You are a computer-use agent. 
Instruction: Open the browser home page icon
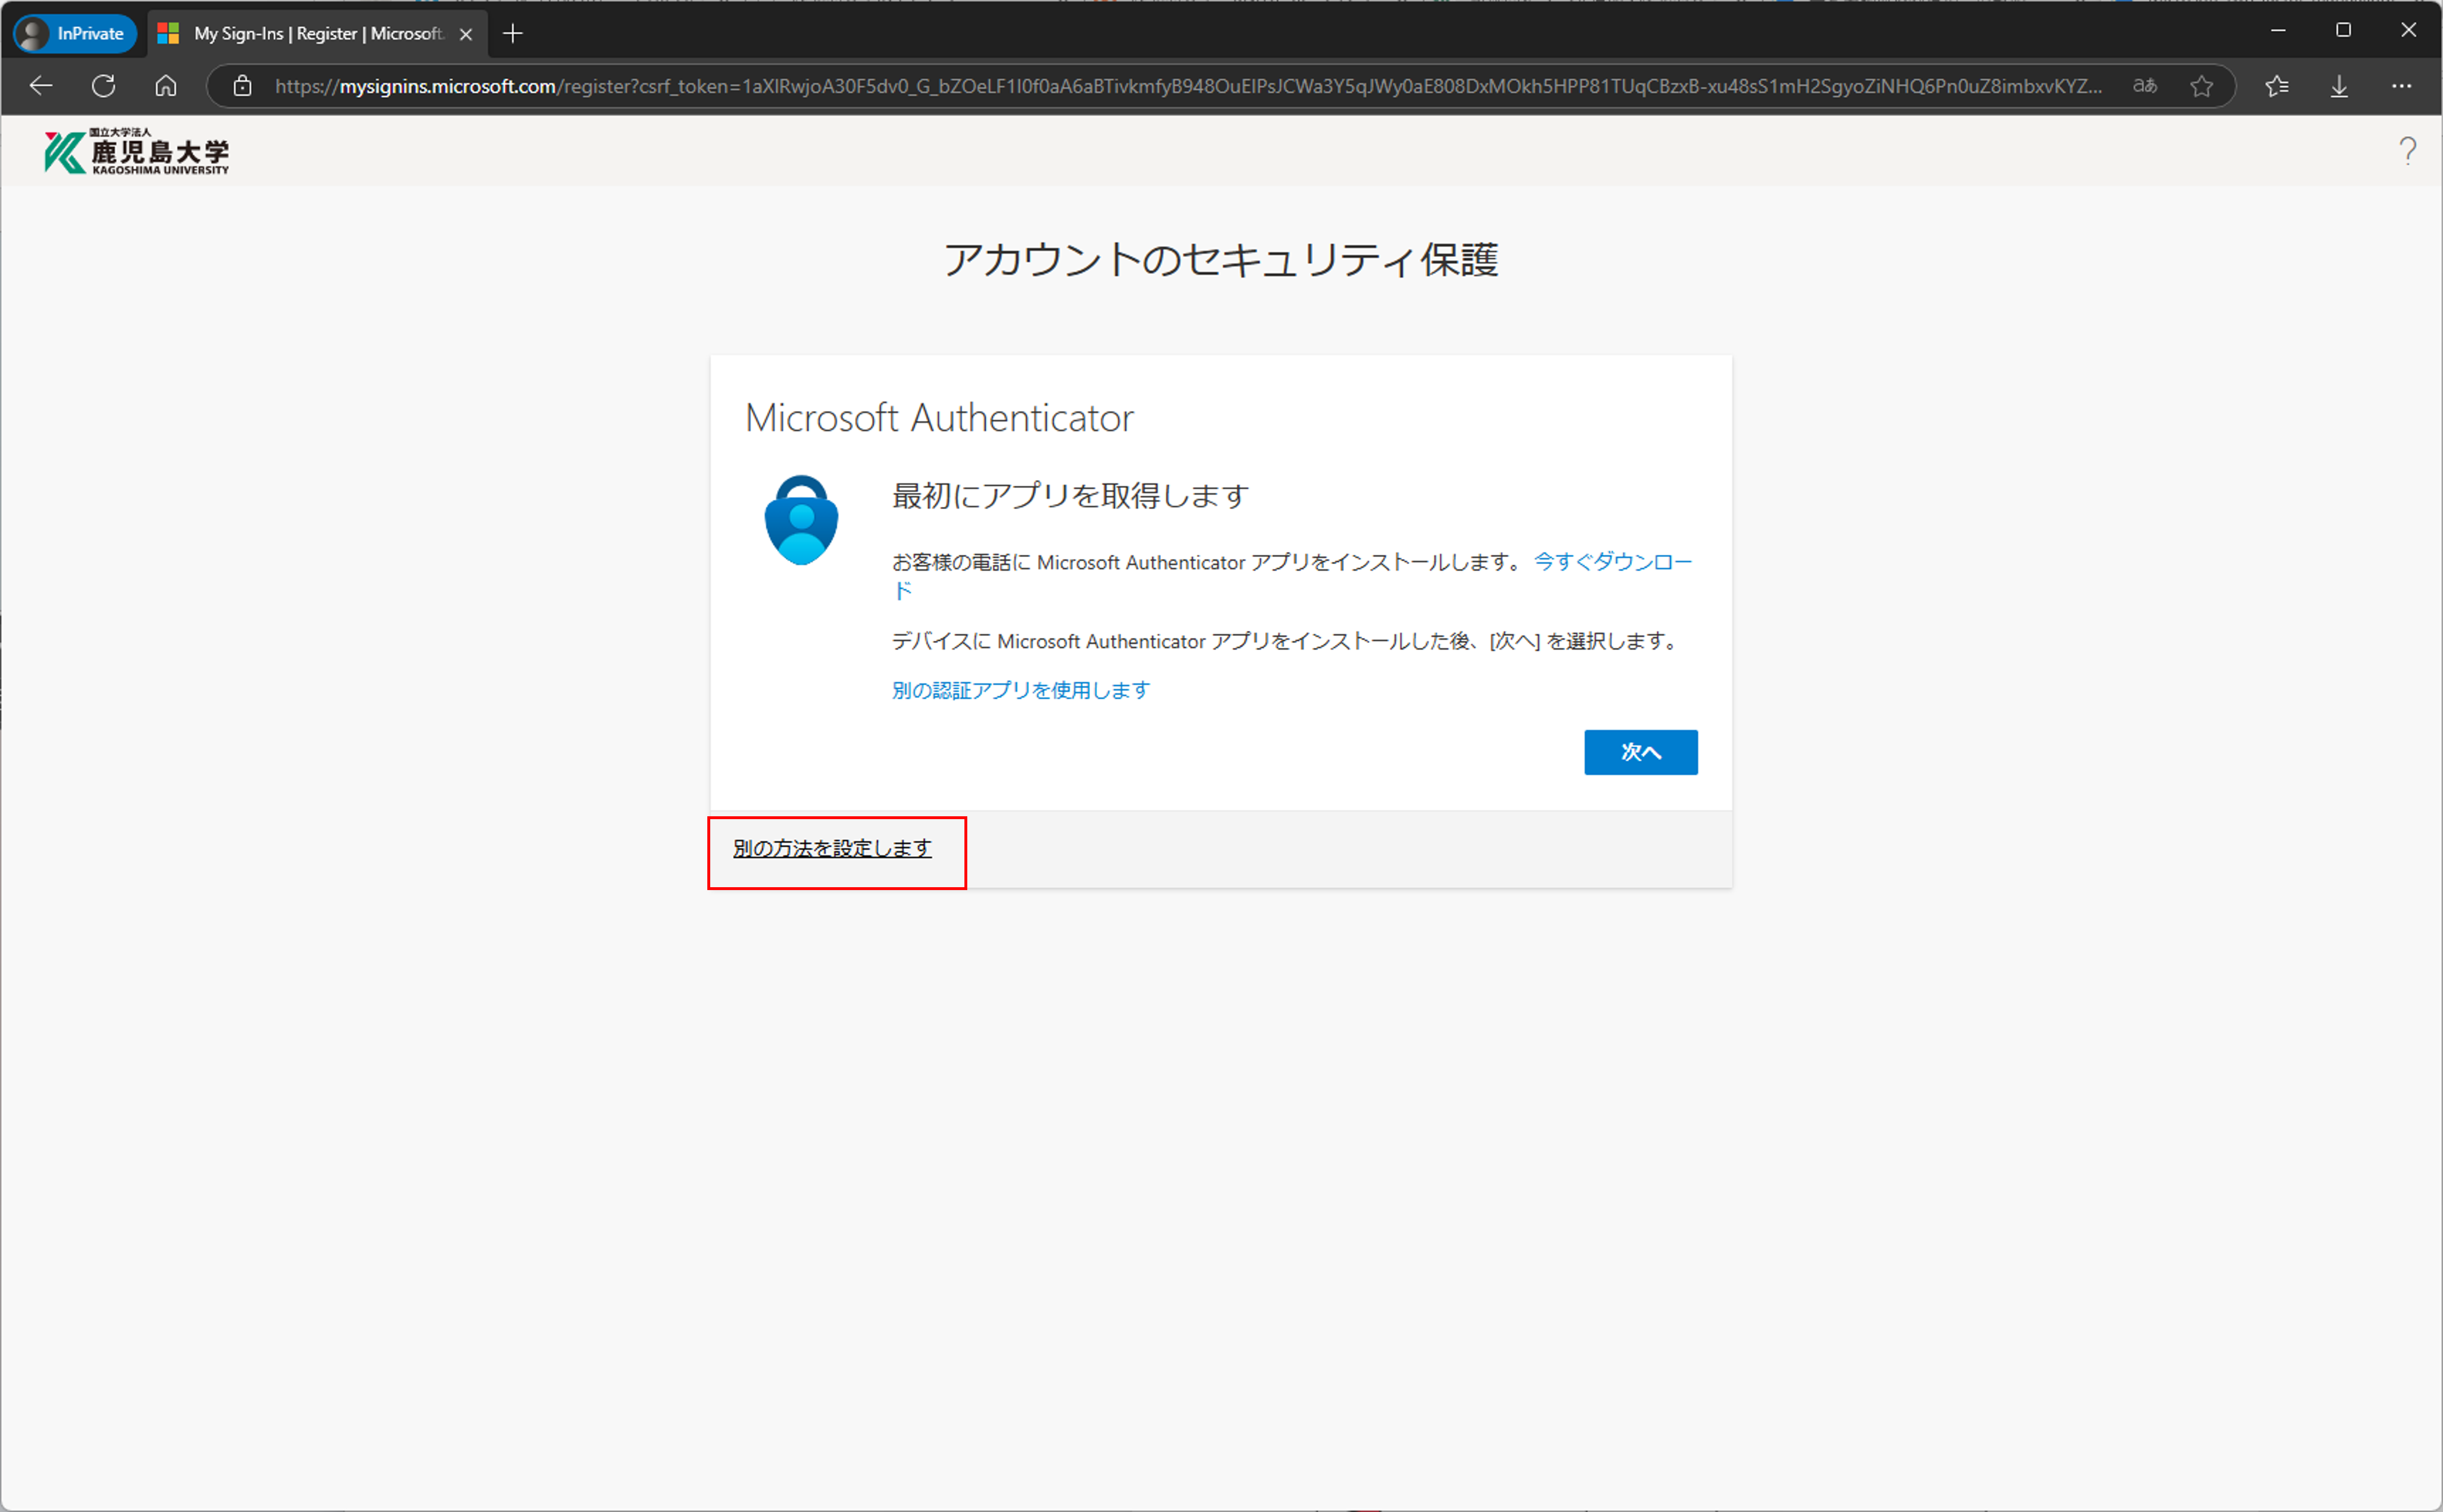[x=166, y=86]
